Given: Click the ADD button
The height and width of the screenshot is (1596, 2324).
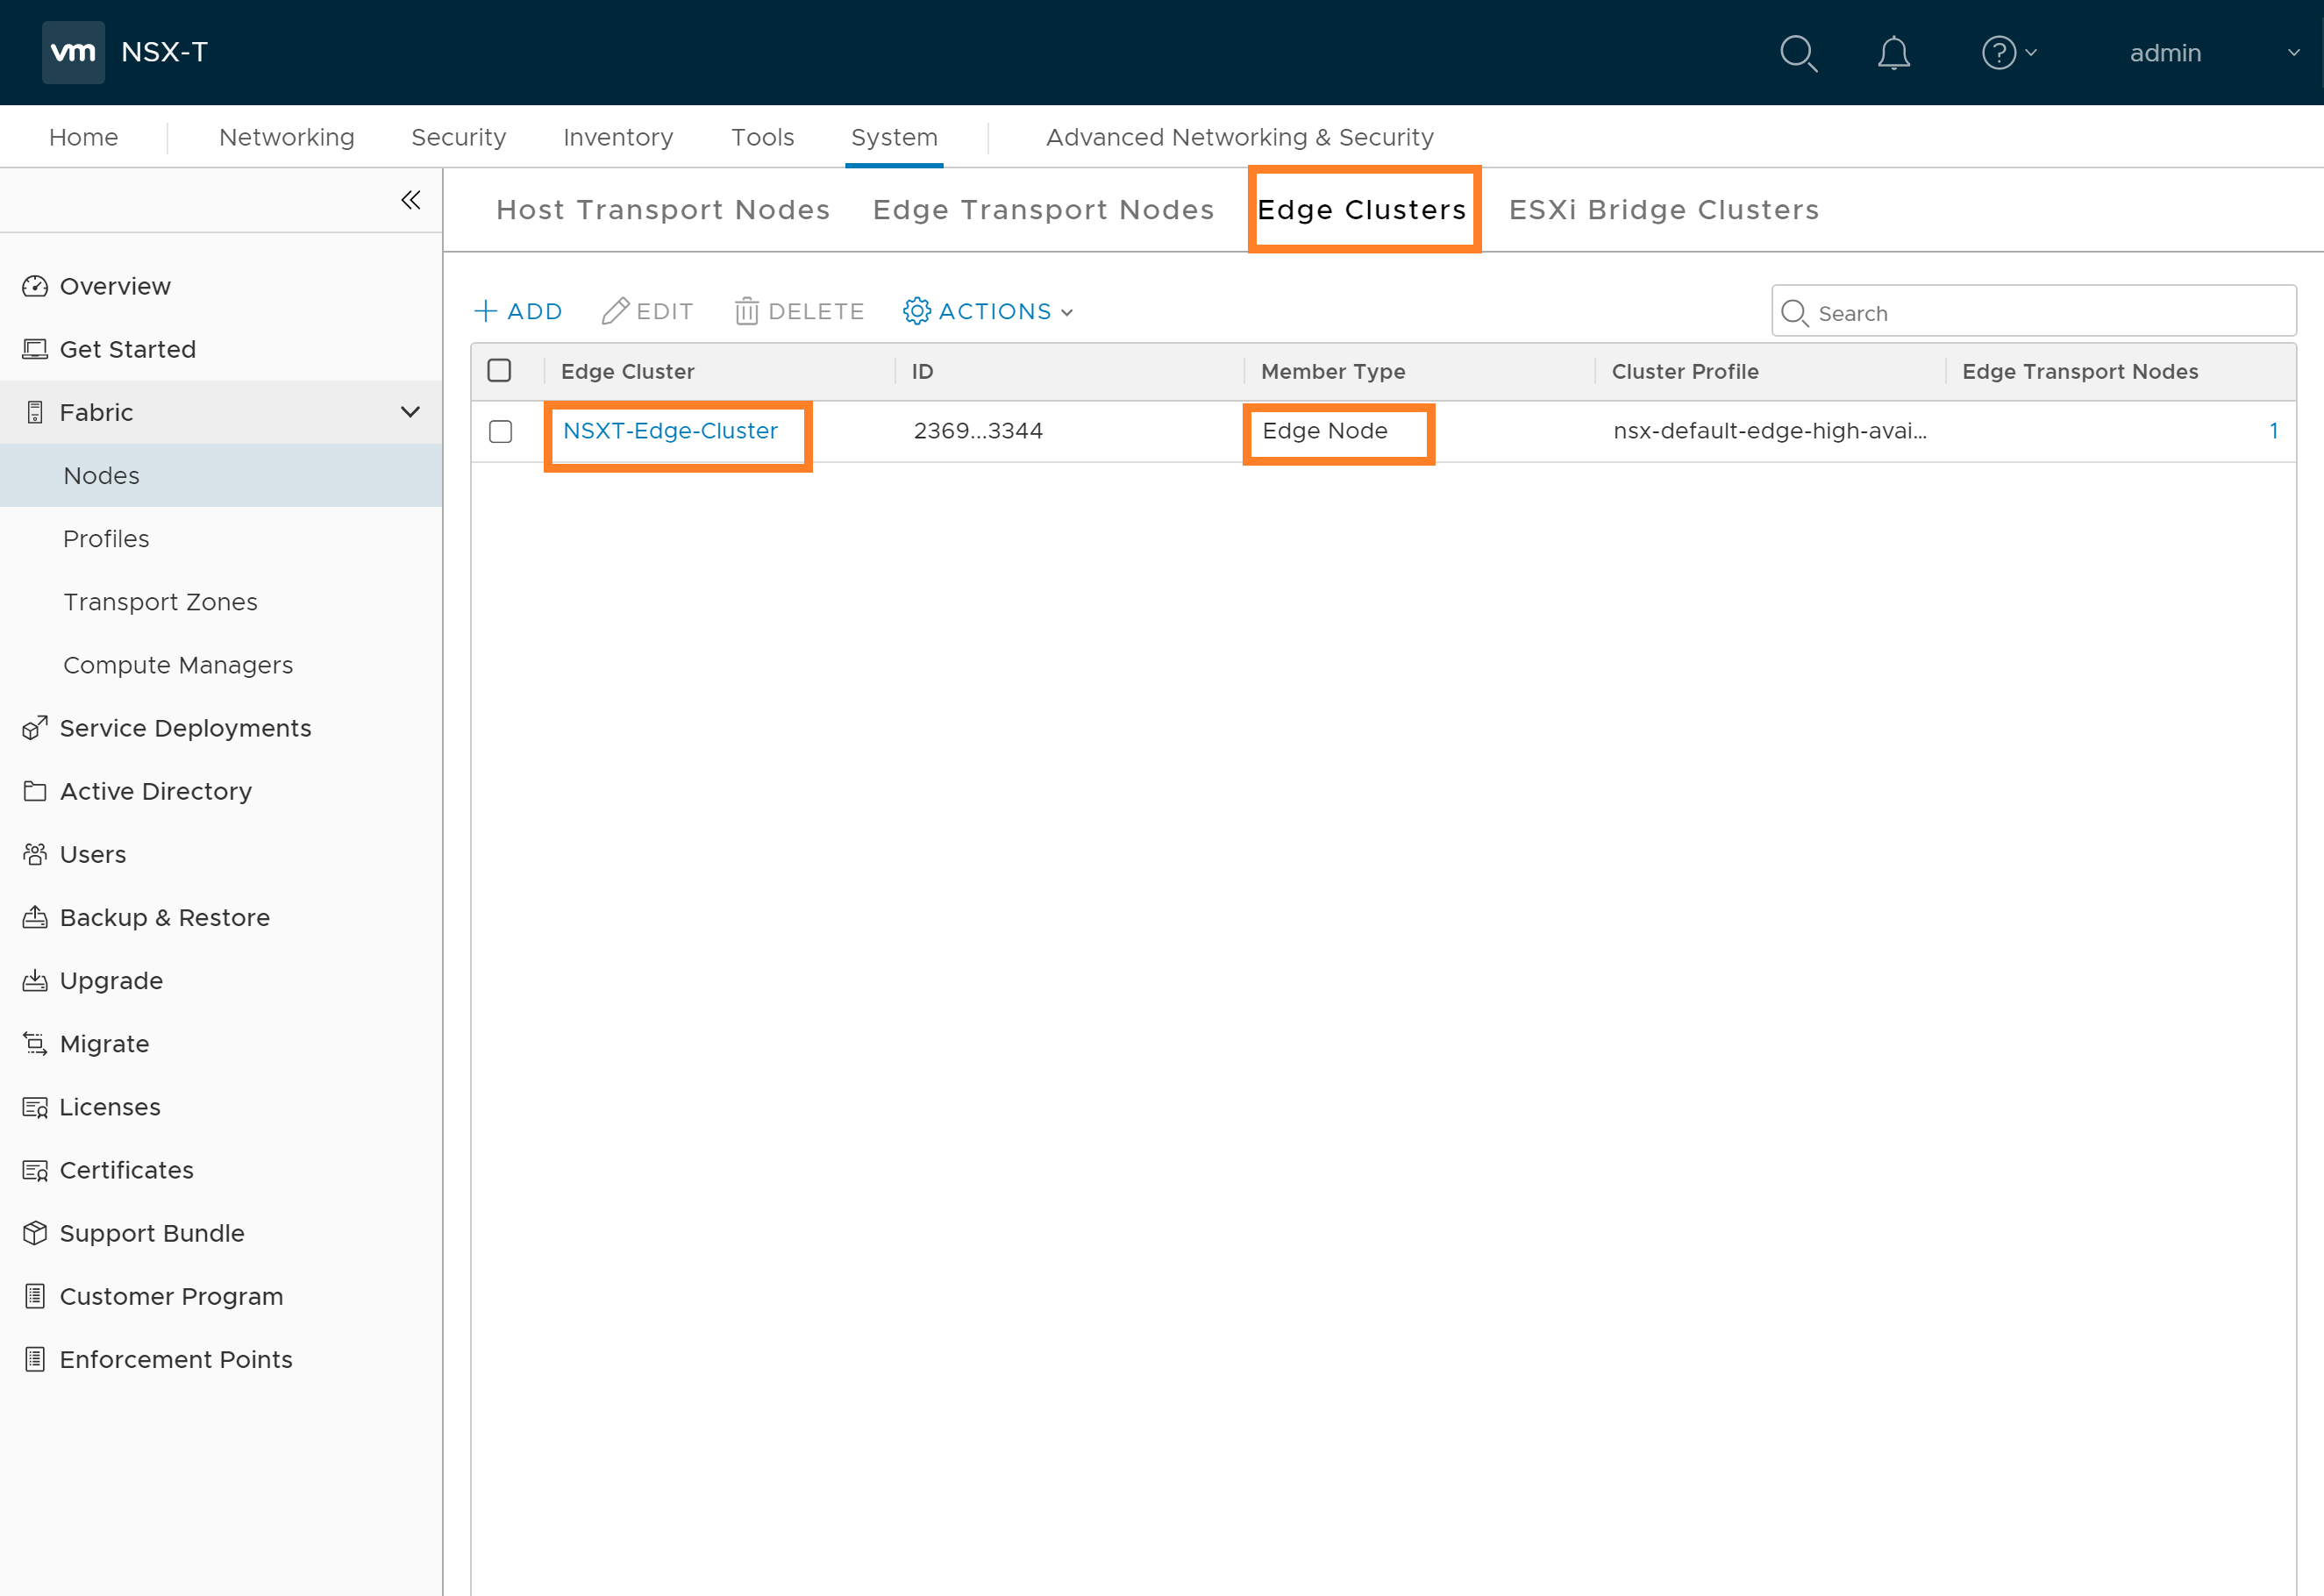Looking at the screenshot, I should click(x=518, y=312).
